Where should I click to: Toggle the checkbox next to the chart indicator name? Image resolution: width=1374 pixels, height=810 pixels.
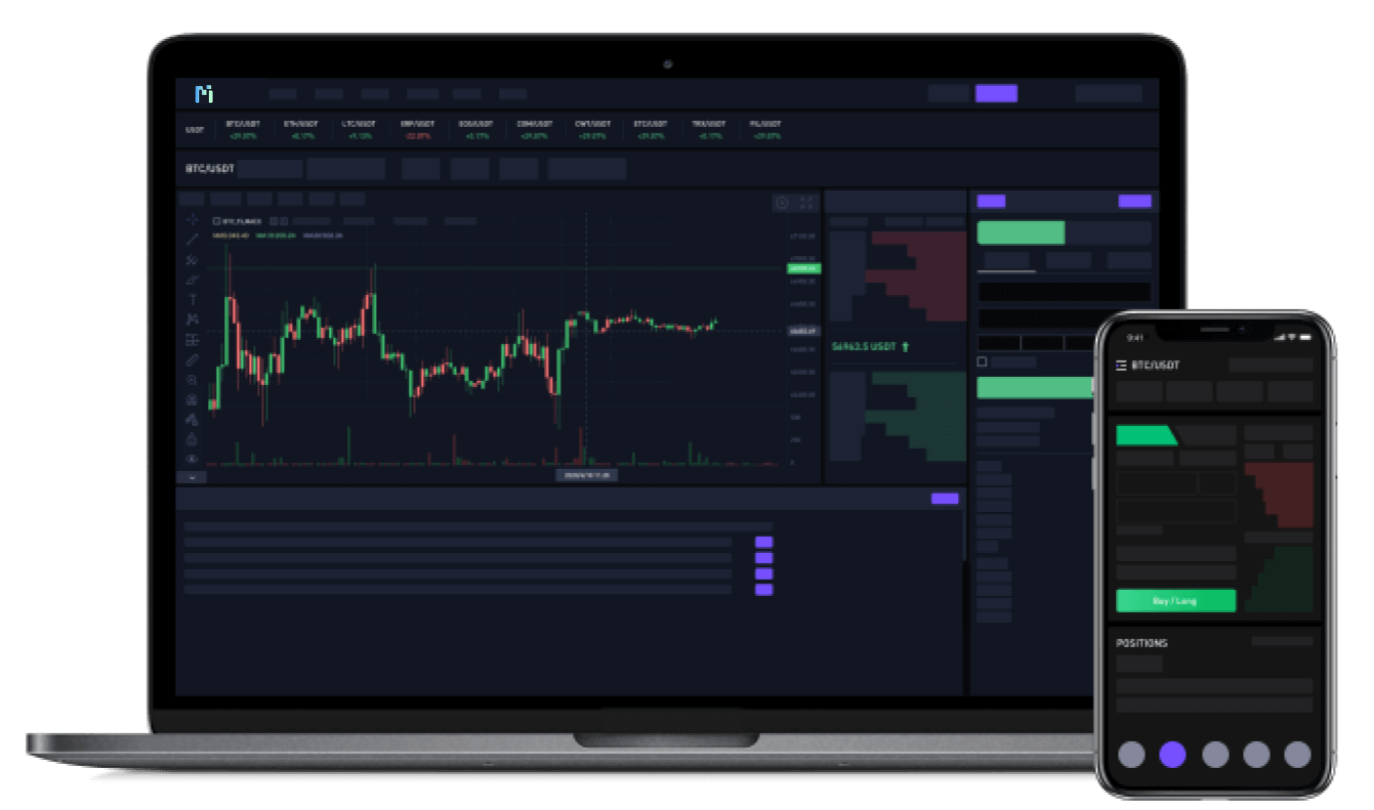click(x=217, y=221)
